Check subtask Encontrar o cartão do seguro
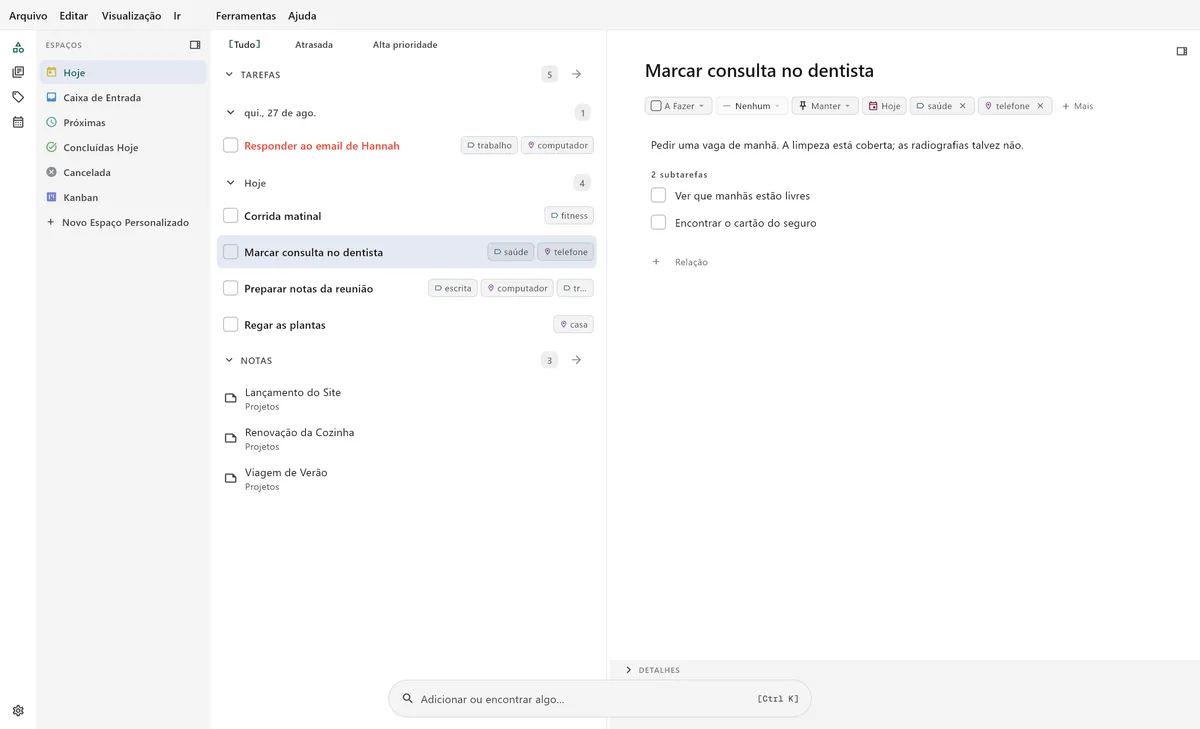 (658, 223)
